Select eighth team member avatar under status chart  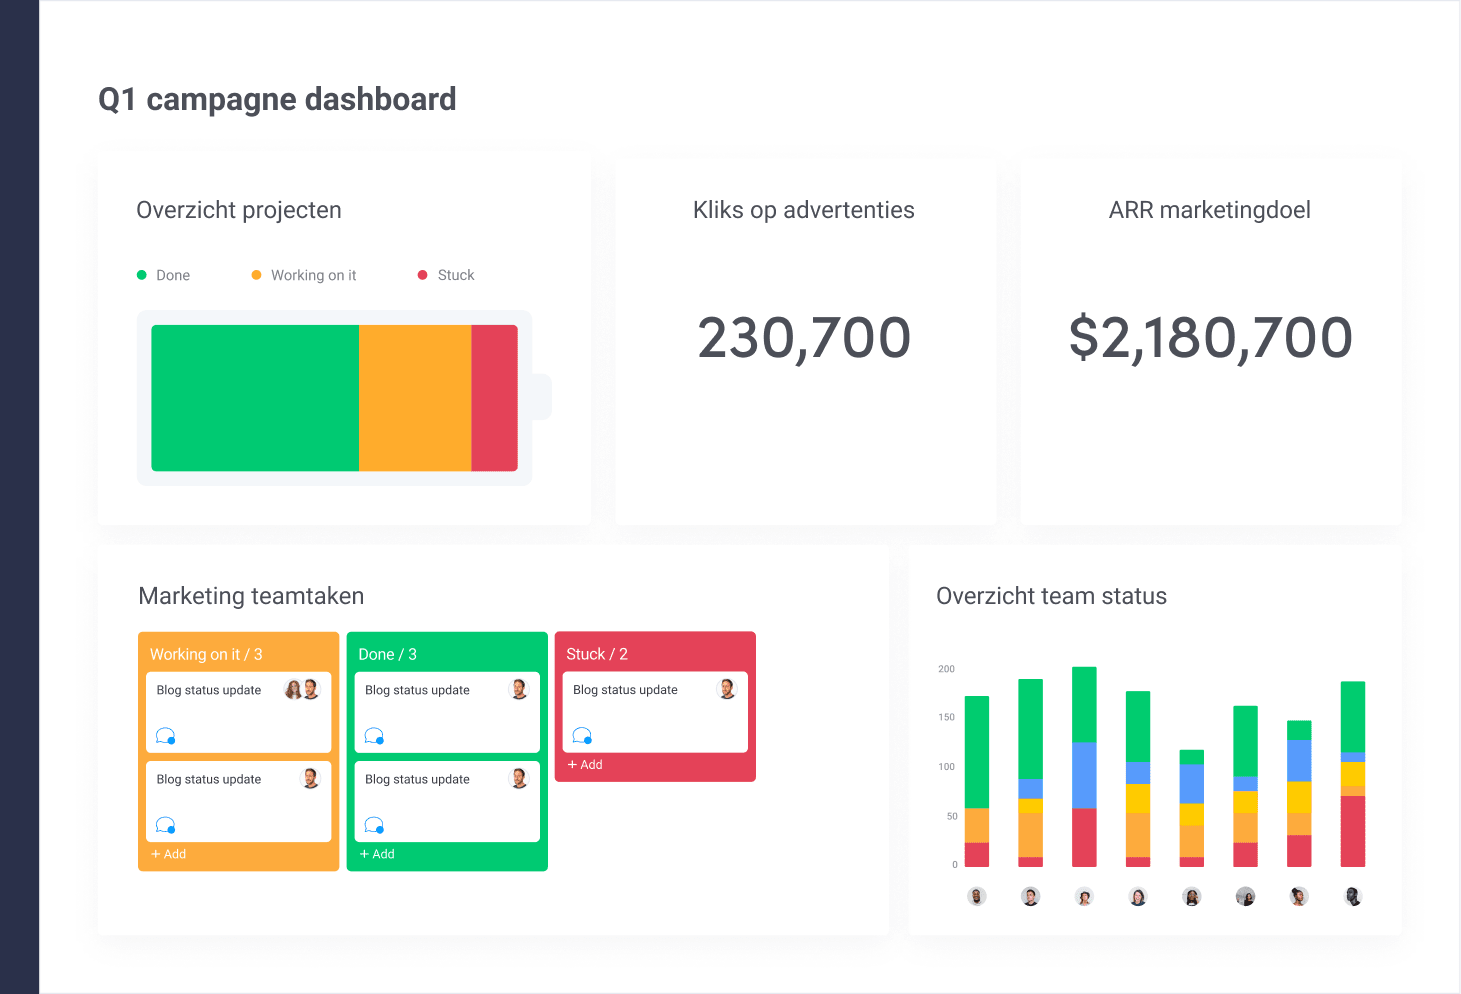tap(1353, 896)
